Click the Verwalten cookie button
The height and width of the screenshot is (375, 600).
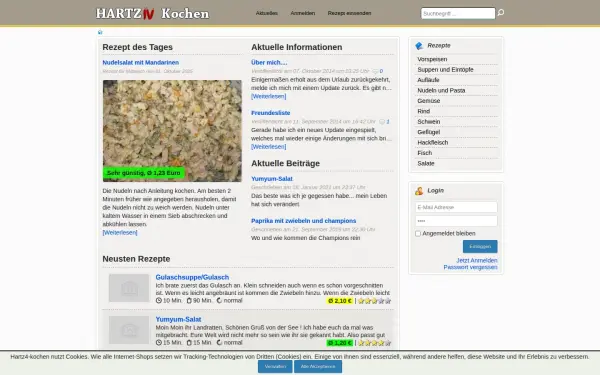pos(275,367)
